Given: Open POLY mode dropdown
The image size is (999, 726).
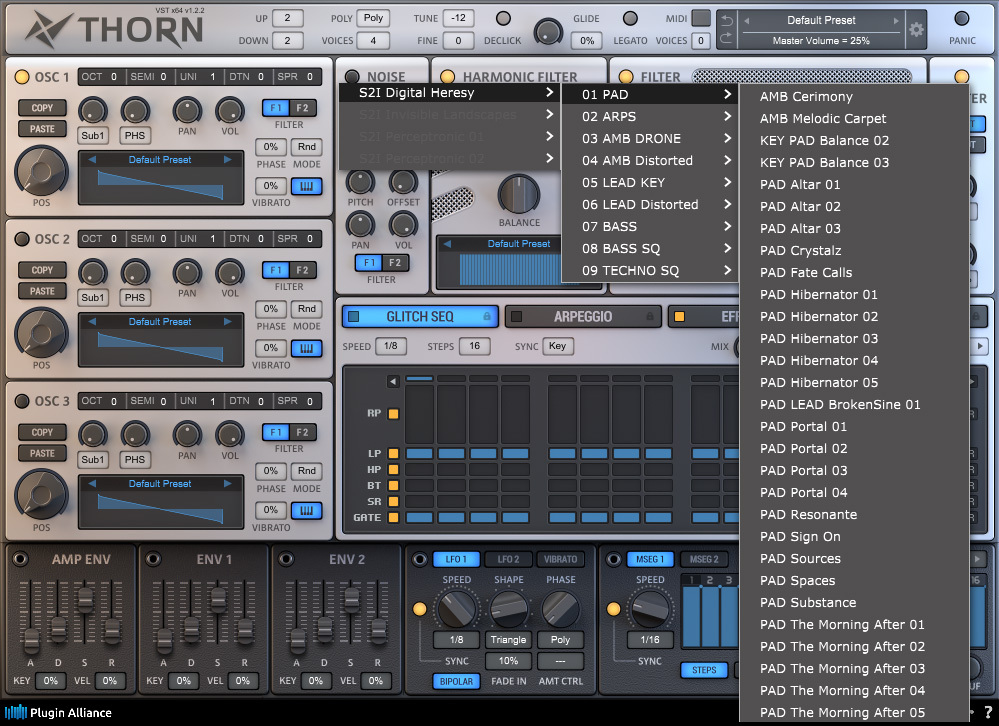Looking at the screenshot, I should click(373, 18).
